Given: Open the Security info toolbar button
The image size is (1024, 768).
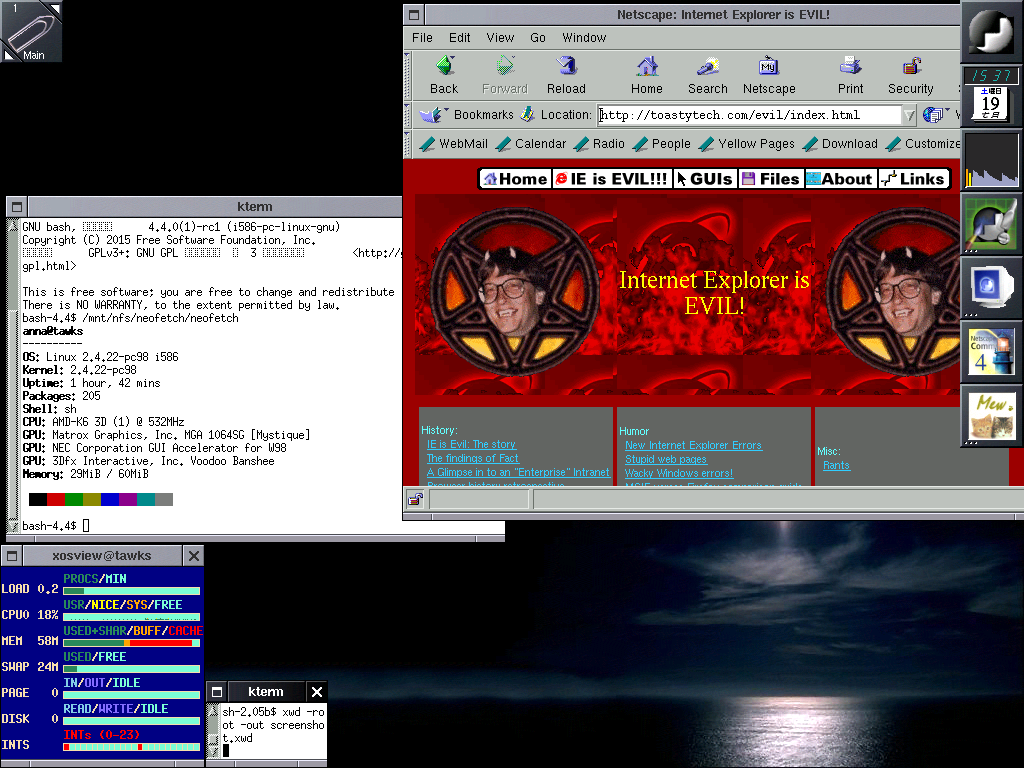Looking at the screenshot, I should pos(910,75).
